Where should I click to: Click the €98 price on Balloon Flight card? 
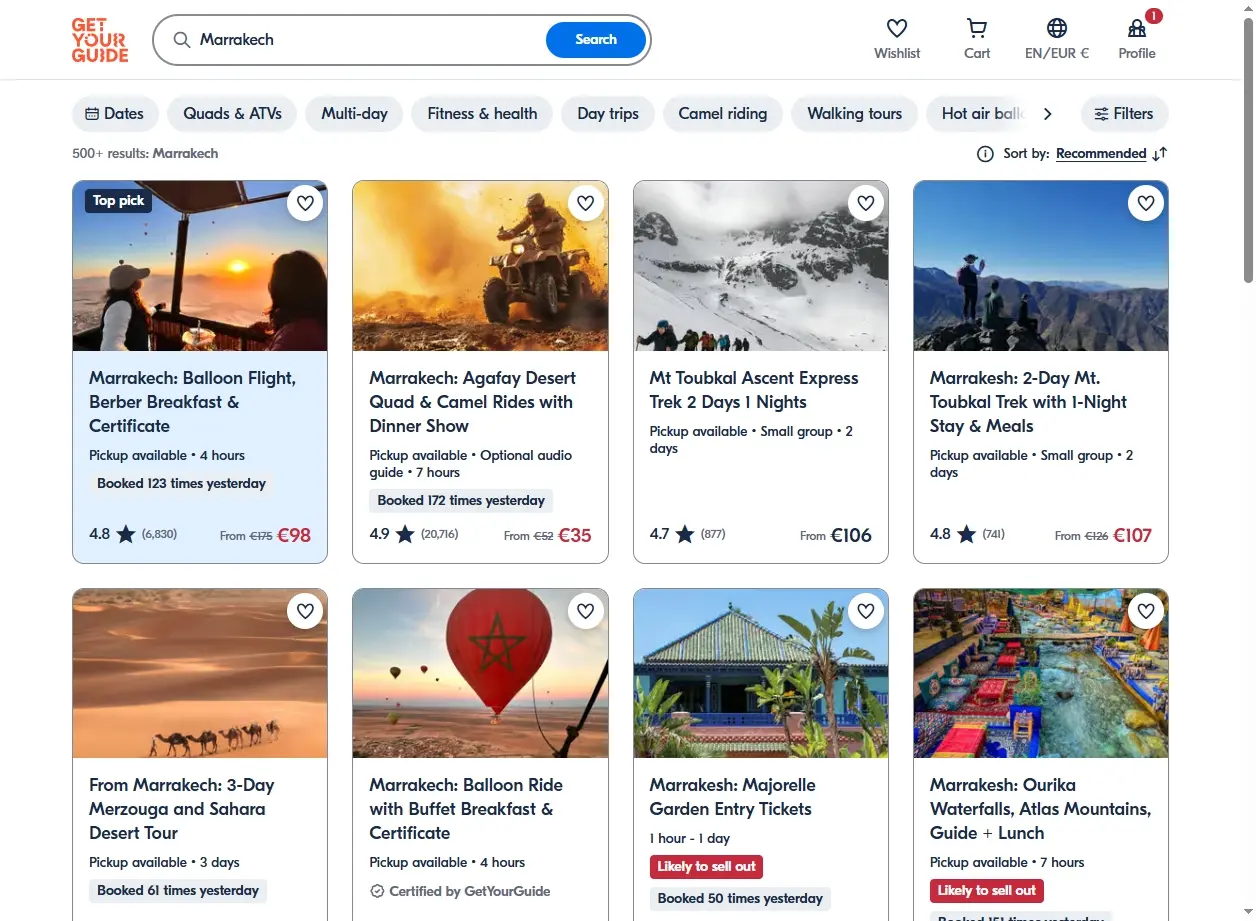point(294,535)
